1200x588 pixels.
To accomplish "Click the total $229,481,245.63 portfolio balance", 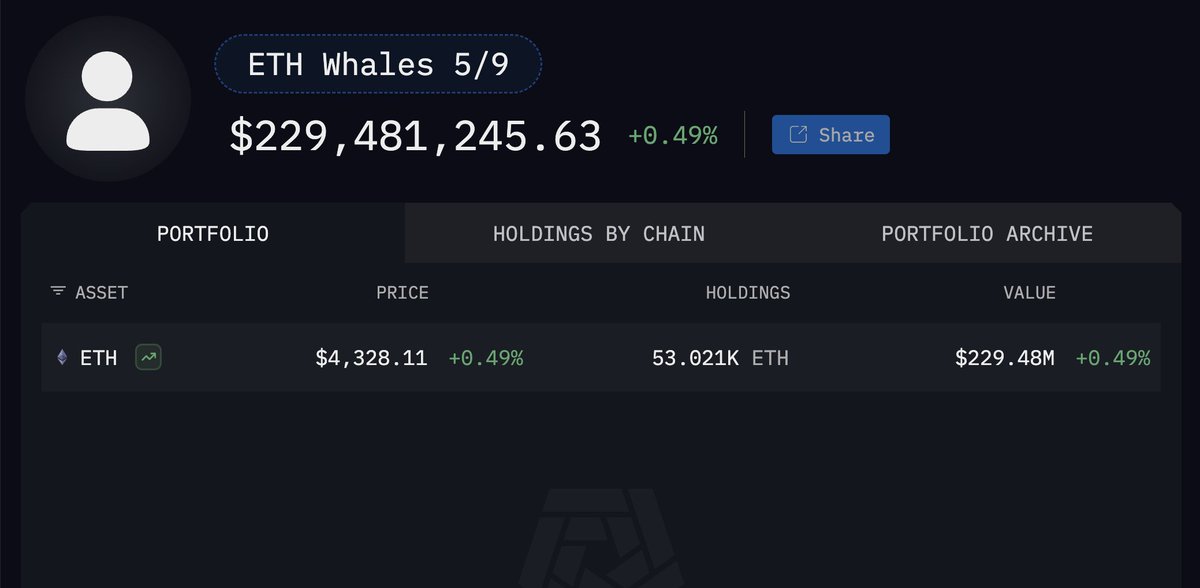I will [x=415, y=136].
